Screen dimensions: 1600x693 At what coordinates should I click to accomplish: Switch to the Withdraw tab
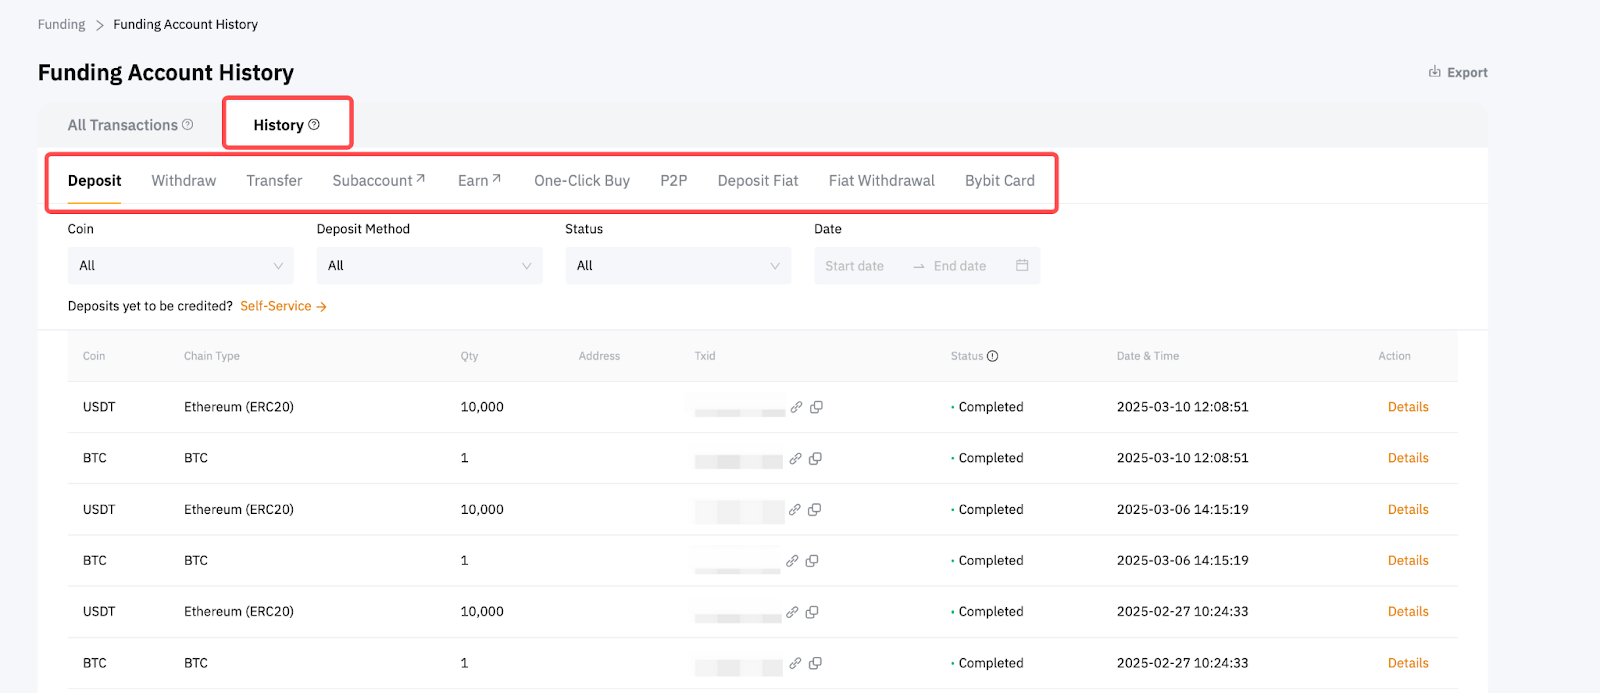click(183, 181)
